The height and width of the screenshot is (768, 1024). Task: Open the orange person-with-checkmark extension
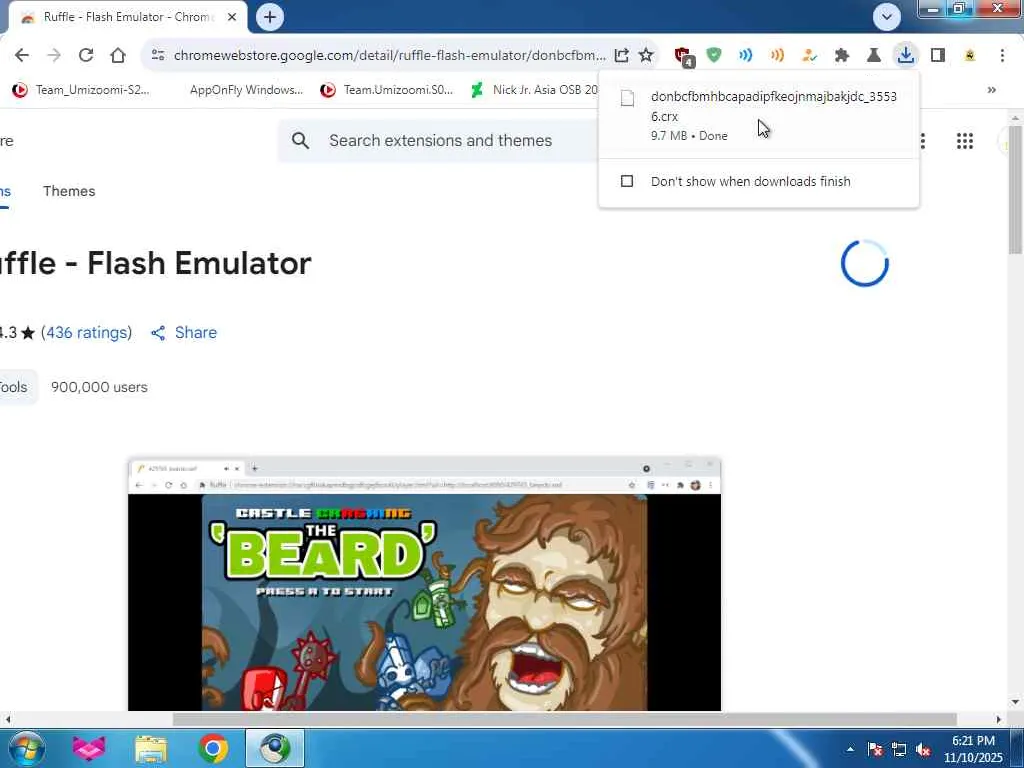click(809, 56)
